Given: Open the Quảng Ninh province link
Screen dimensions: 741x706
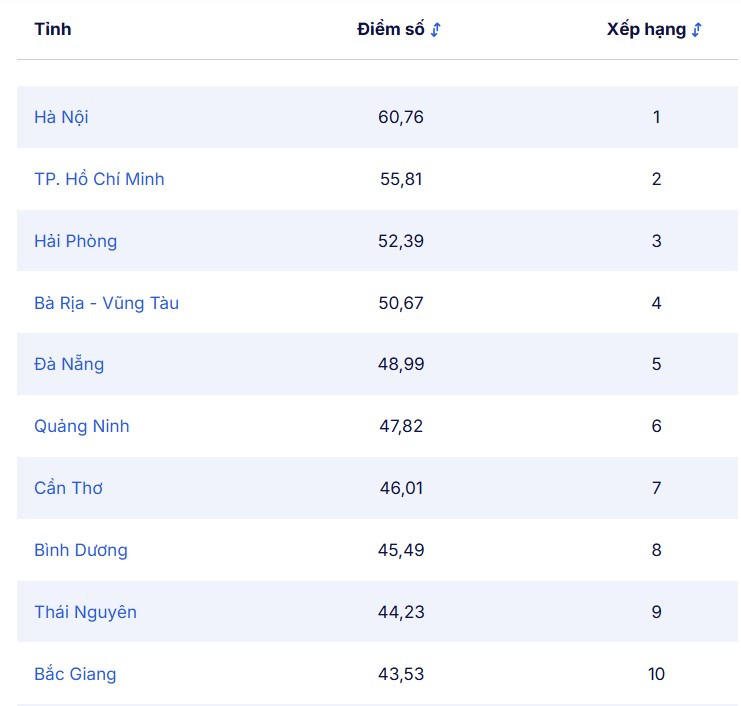Looking at the screenshot, I should [81, 426].
